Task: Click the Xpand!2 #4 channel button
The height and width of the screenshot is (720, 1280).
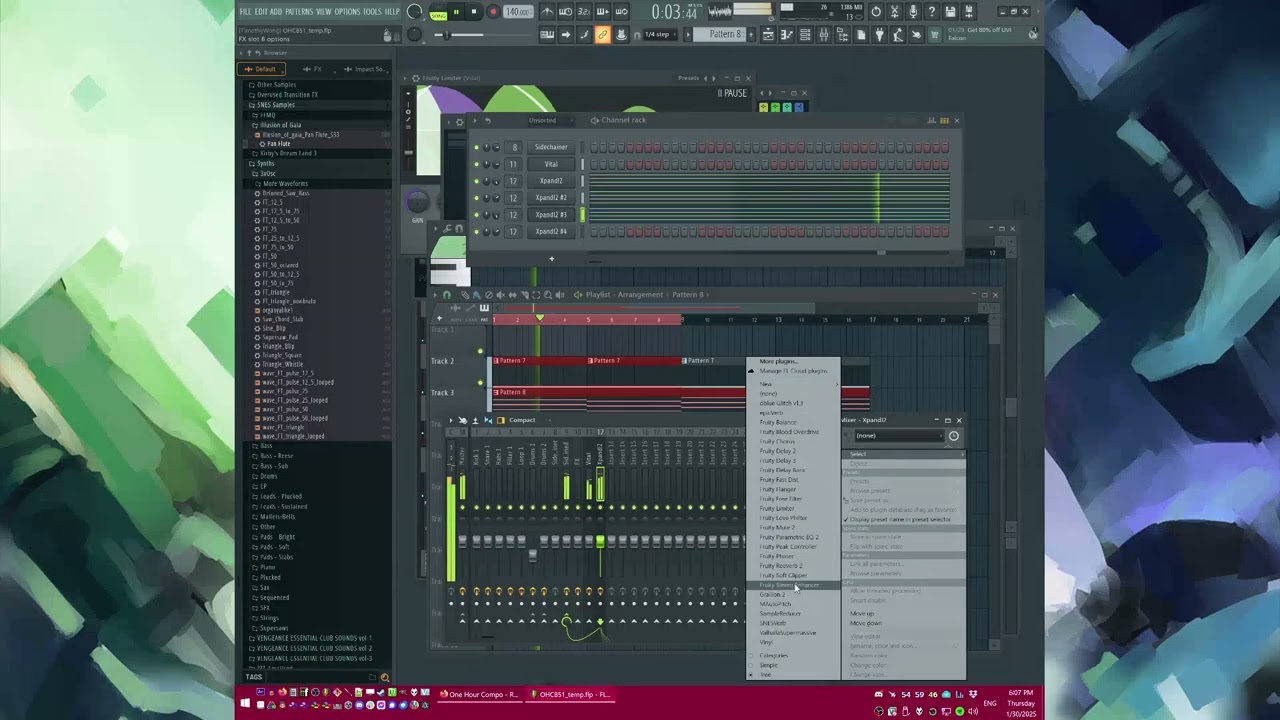Action: click(x=551, y=232)
